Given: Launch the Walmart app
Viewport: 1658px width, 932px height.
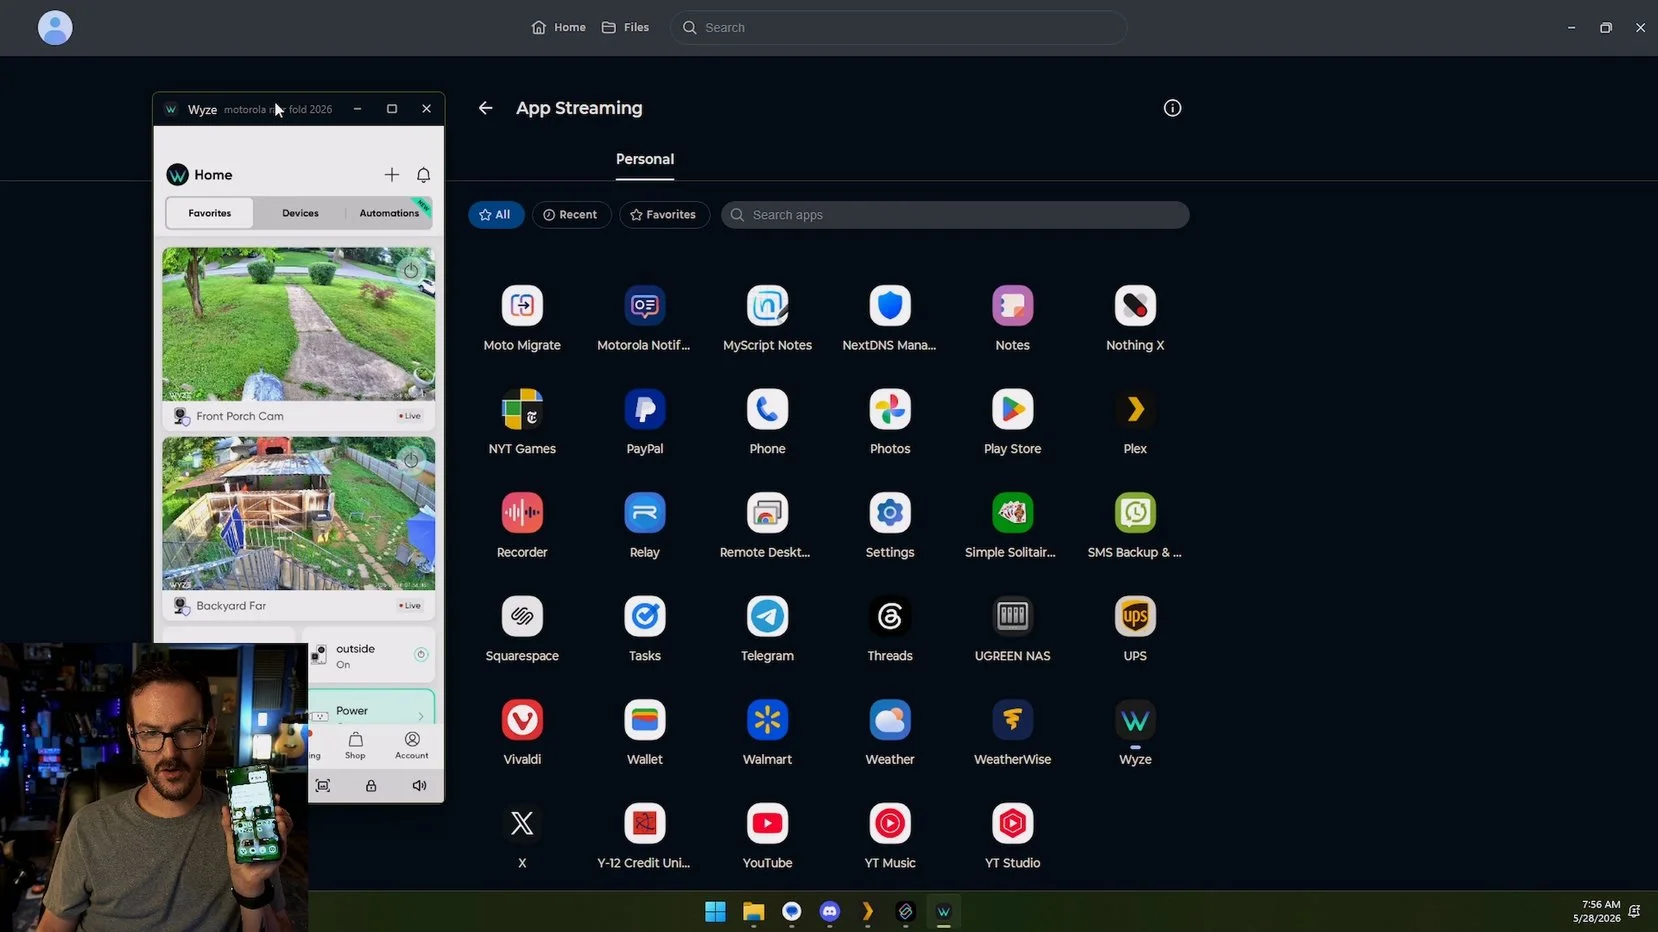Looking at the screenshot, I should (x=767, y=720).
